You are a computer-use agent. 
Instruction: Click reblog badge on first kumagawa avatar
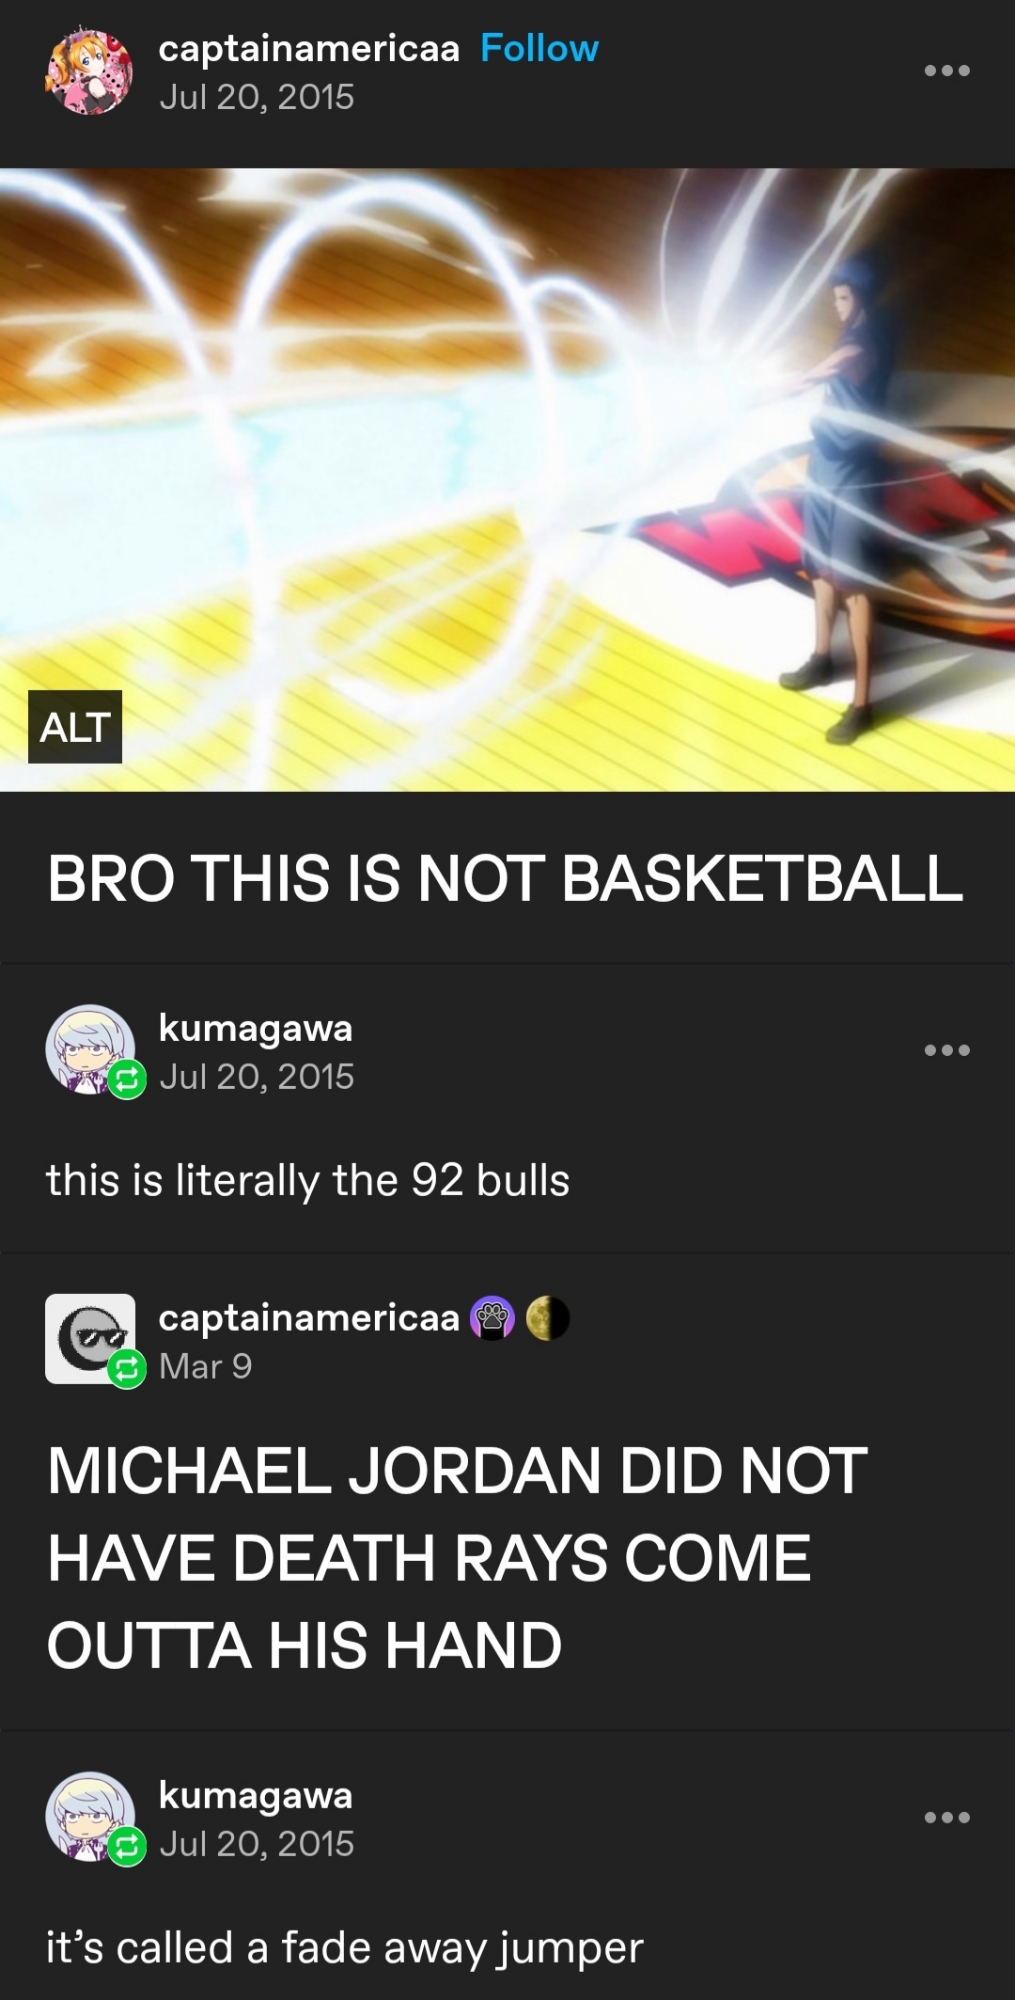[x=127, y=1079]
